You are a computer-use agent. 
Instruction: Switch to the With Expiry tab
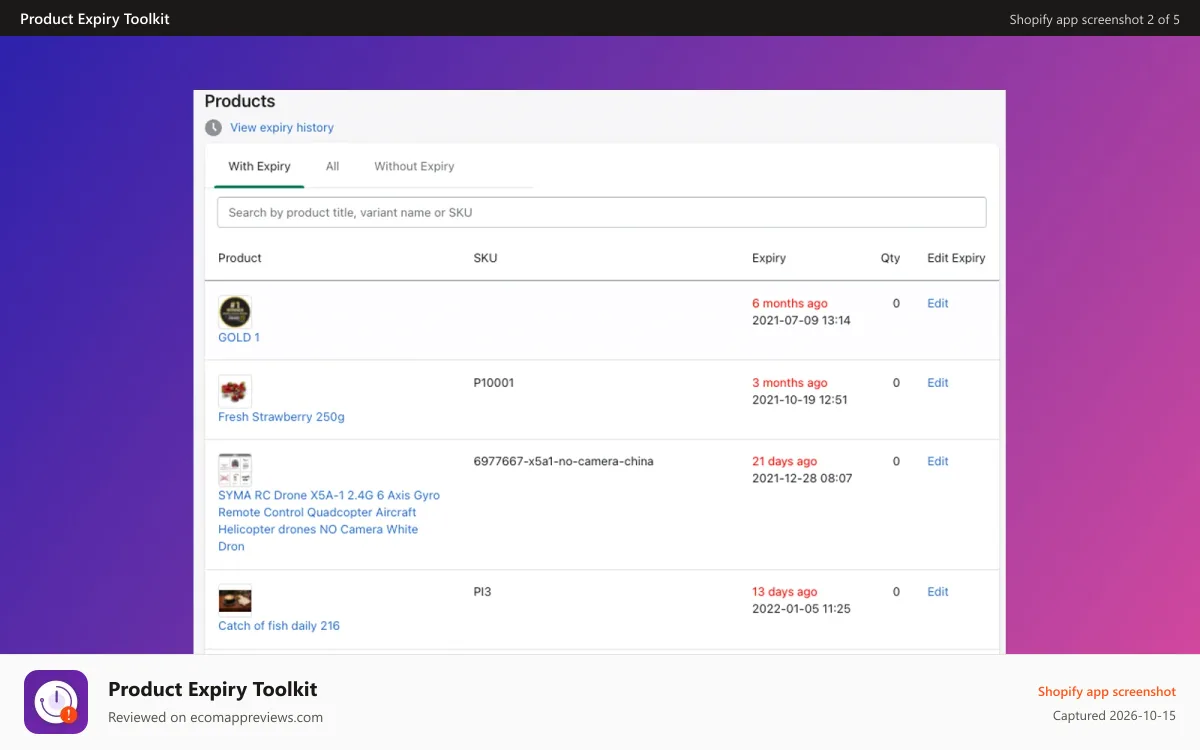[x=259, y=167]
